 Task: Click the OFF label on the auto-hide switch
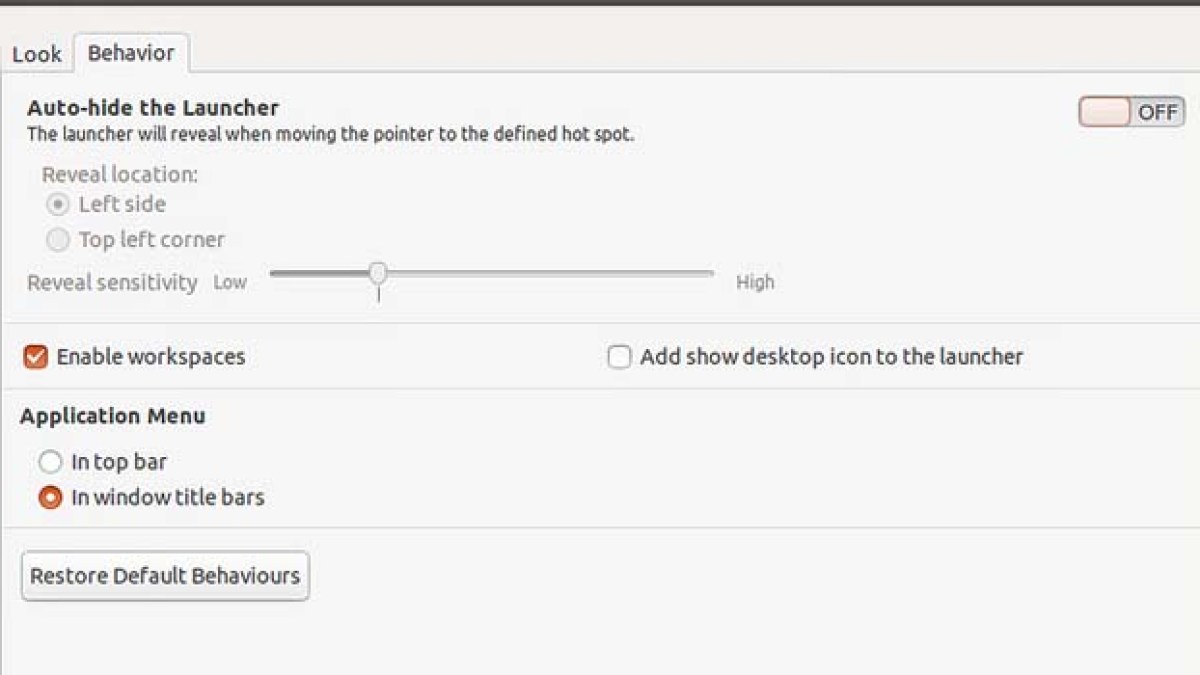click(x=1158, y=112)
